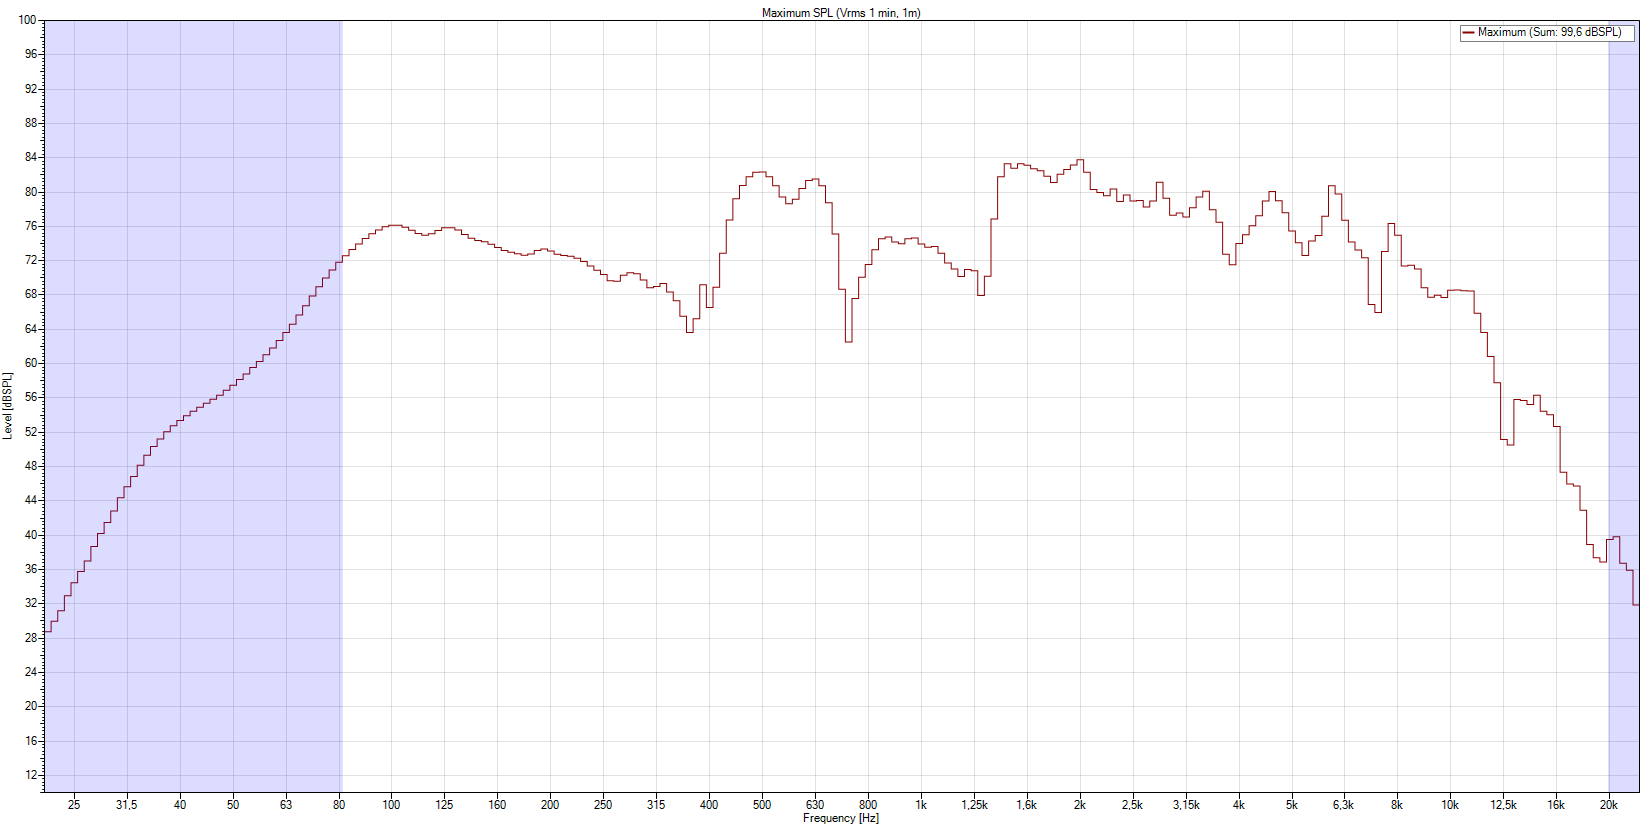The height and width of the screenshot is (825, 1648).
Task: Click the curve's deep dip before 800 Hz
Action: (x=848, y=341)
